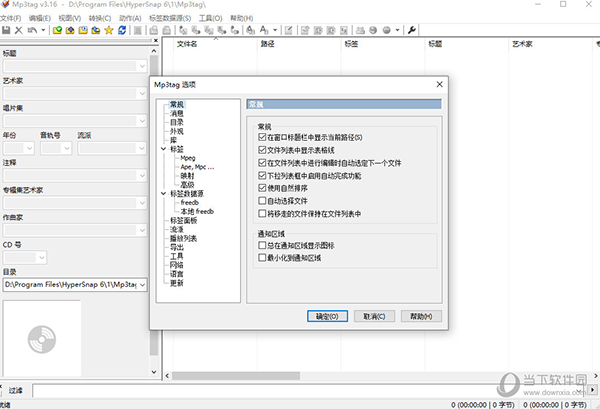600x409 pixels.
Task: Click the 帮助(H) dialog button
Action: tap(421, 316)
